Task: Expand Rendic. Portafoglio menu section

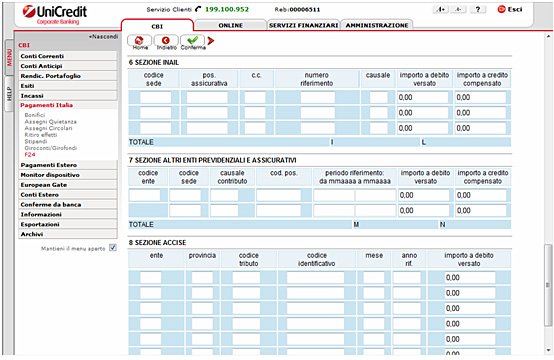Action: [68, 76]
